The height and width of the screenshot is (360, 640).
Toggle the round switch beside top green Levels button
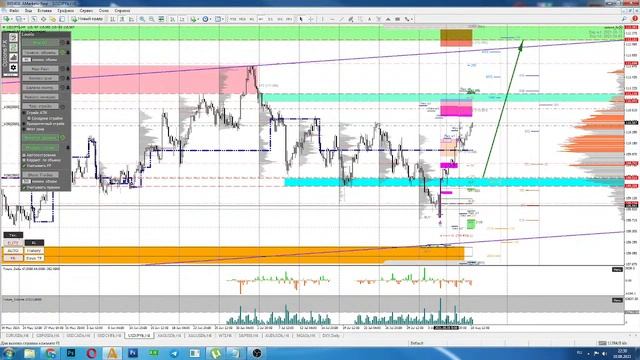coord(62,42)
